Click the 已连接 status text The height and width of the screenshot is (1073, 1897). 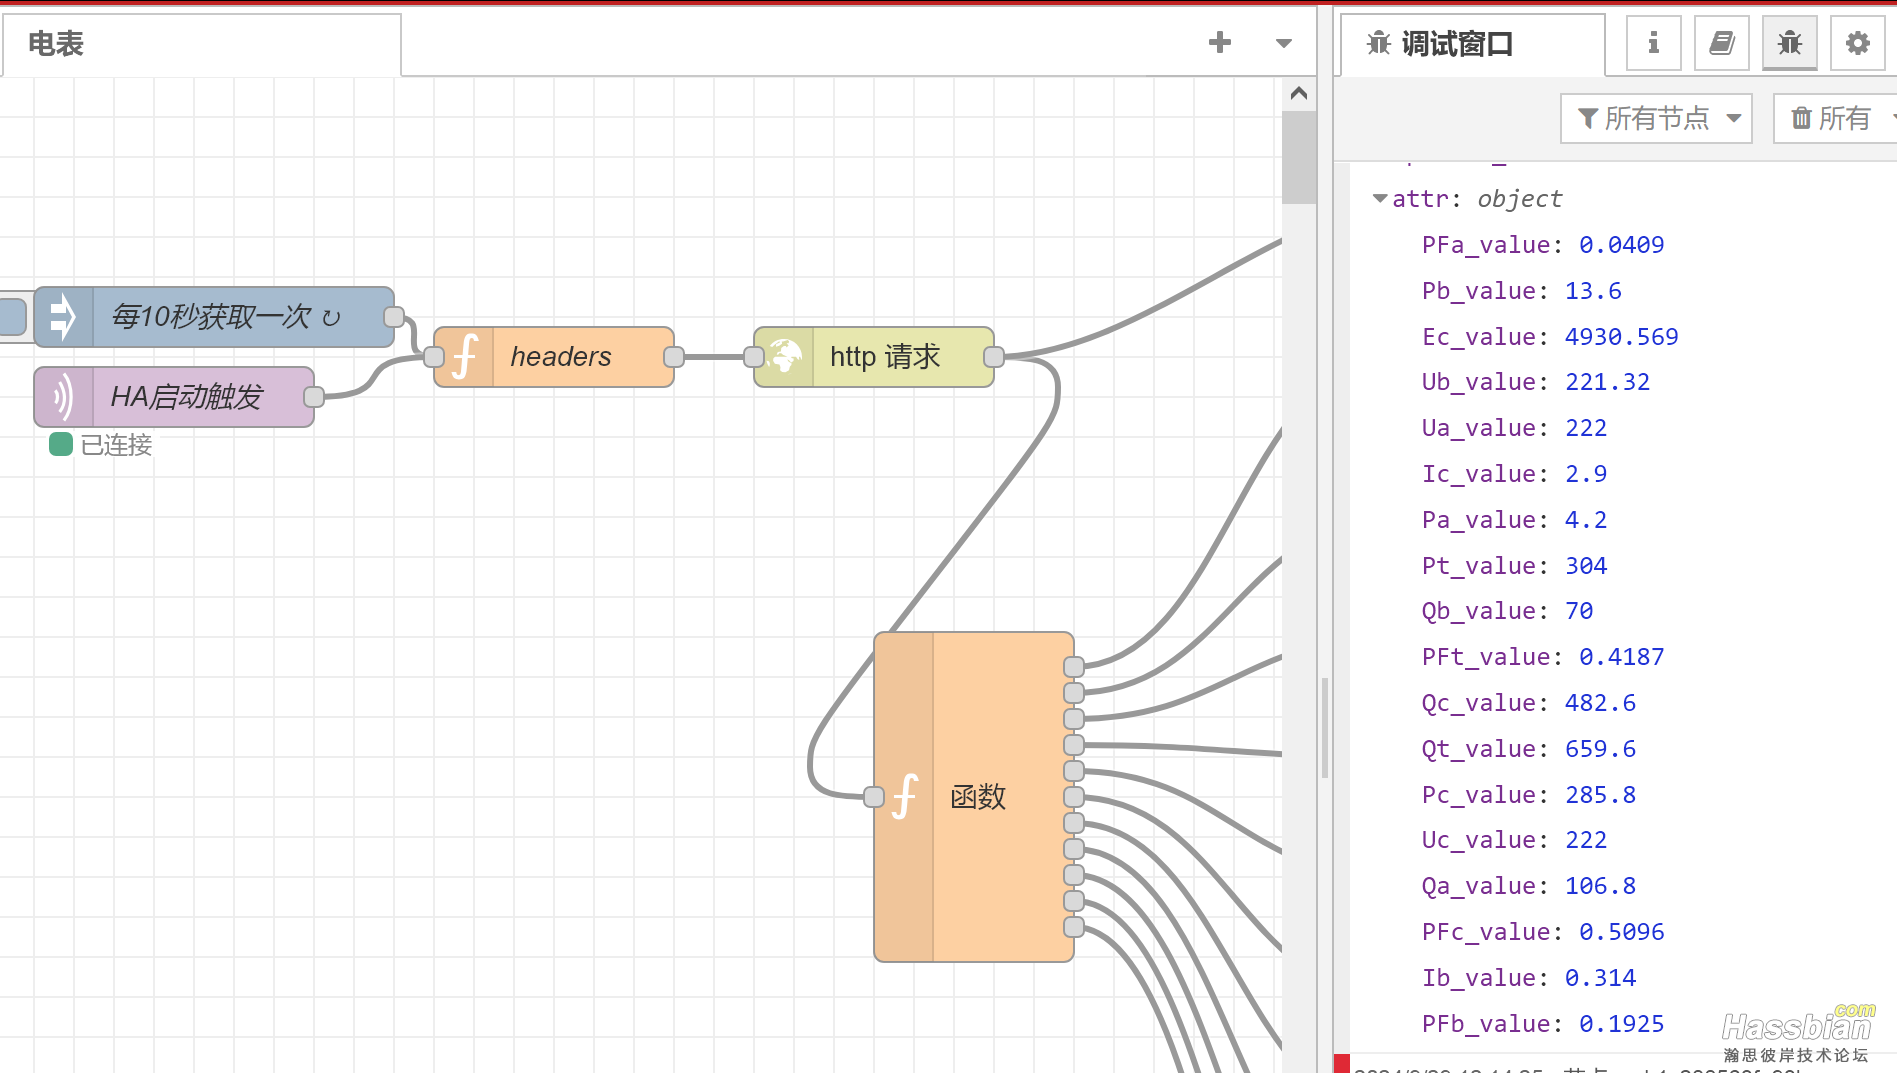pyautogui.click(x=116, y=445)
